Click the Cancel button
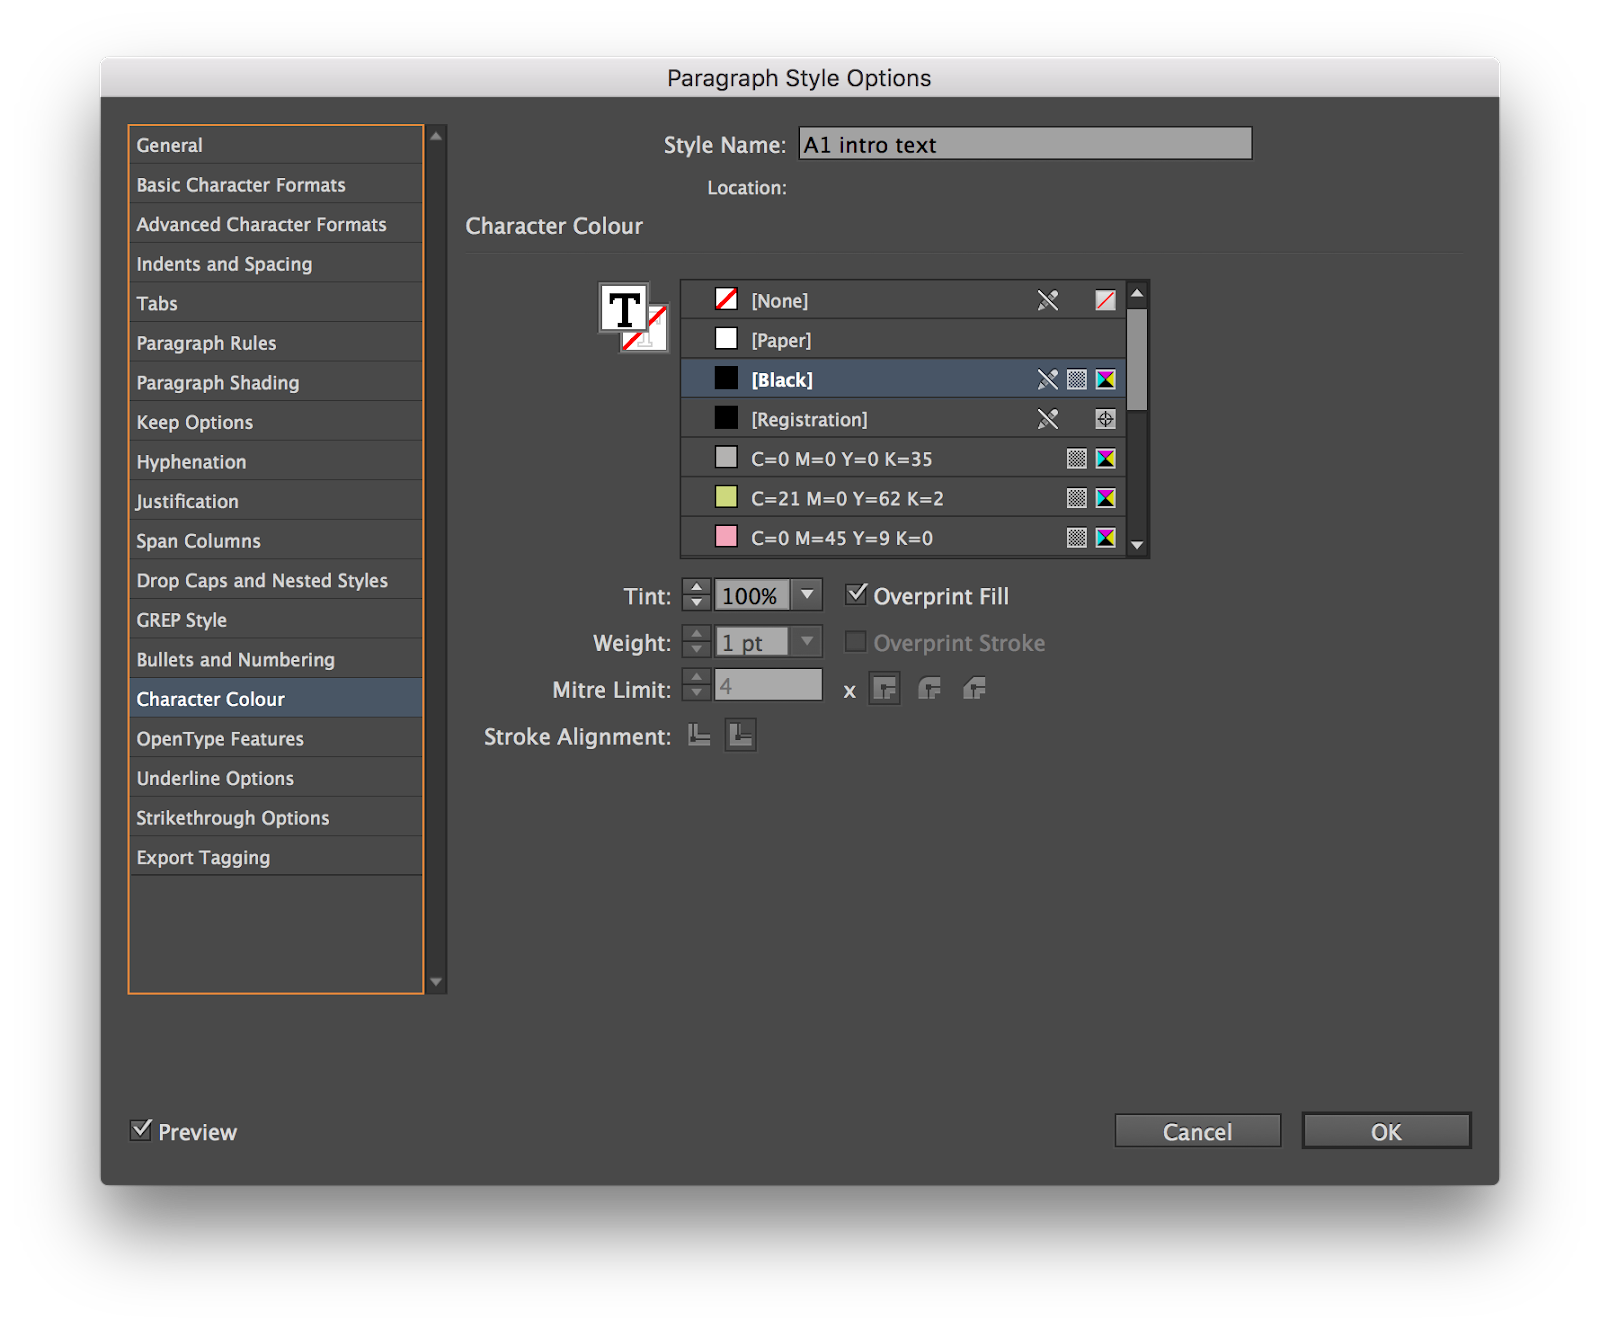Screen dimensions: 1600x1329 [x=1197, y=1131]
